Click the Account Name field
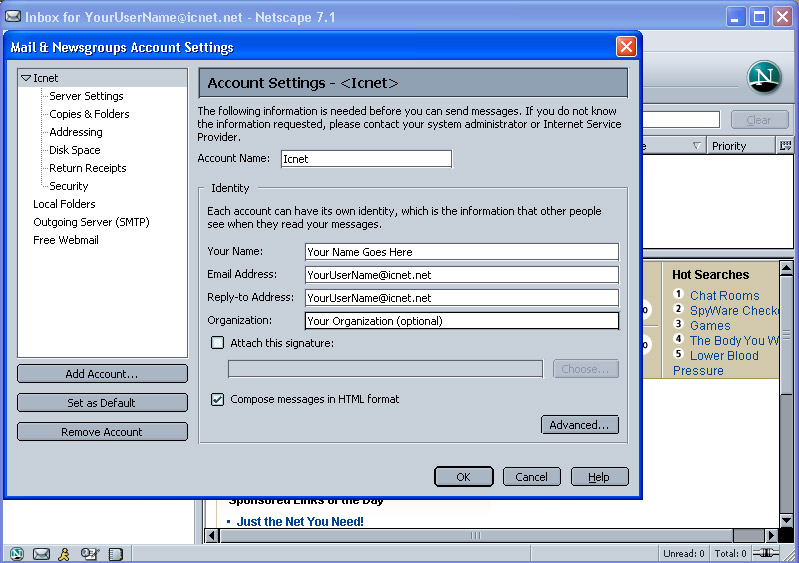Viewport: 799px width, 563px height. 366,158
